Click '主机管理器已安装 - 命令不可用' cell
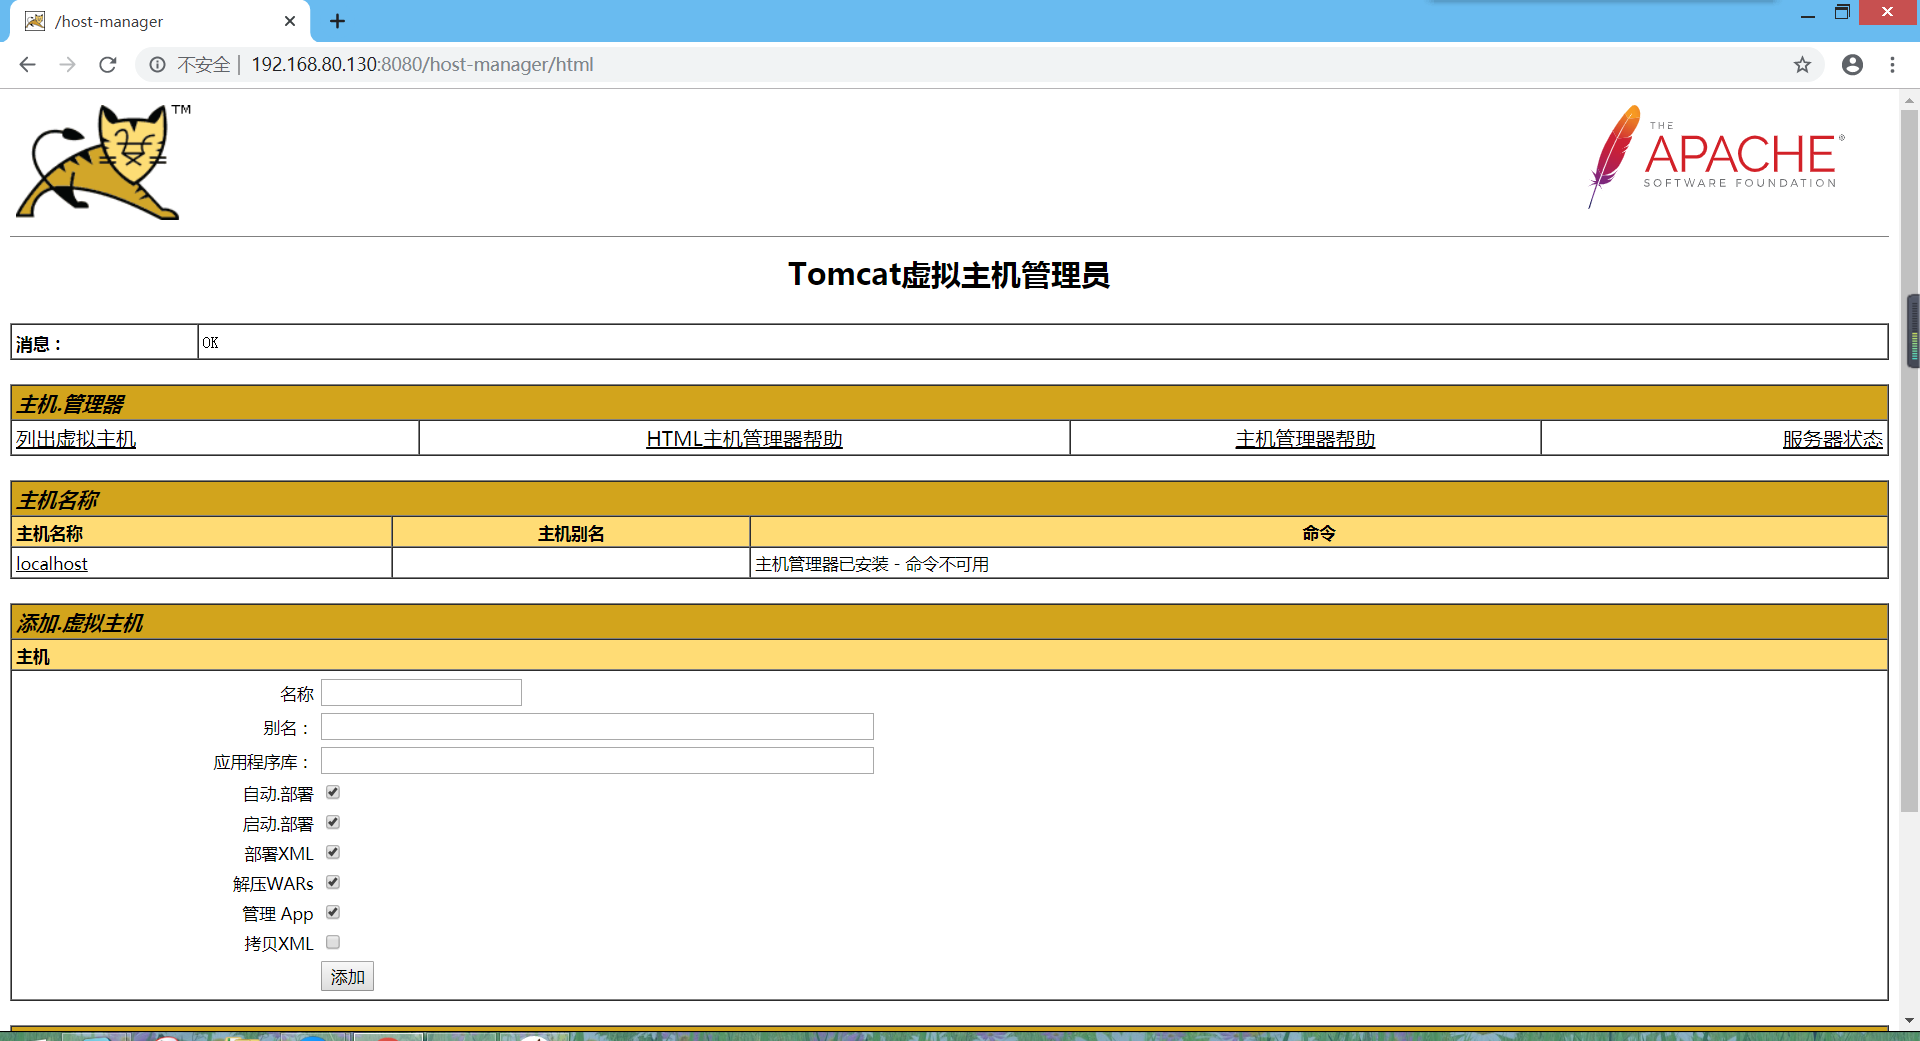The height and width of the screenshot is (1041, 1920). pyautogui.click(x=1319, y=564)
